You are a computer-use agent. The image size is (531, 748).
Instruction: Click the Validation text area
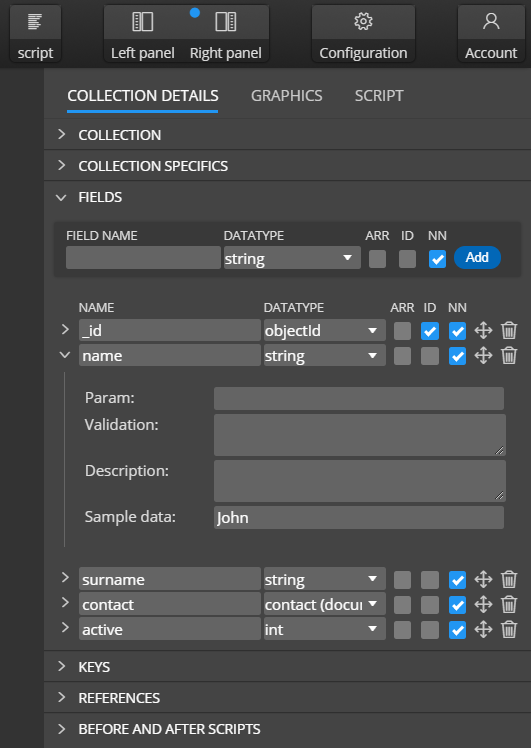click(360, 435)
